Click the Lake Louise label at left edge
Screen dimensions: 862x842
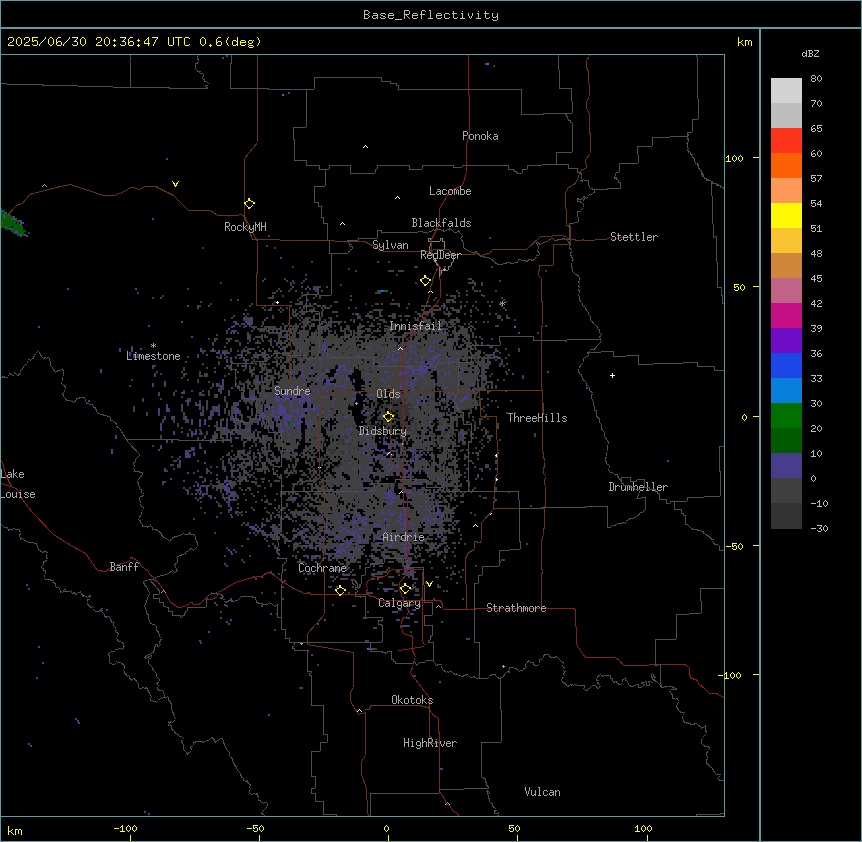[18, 484]
